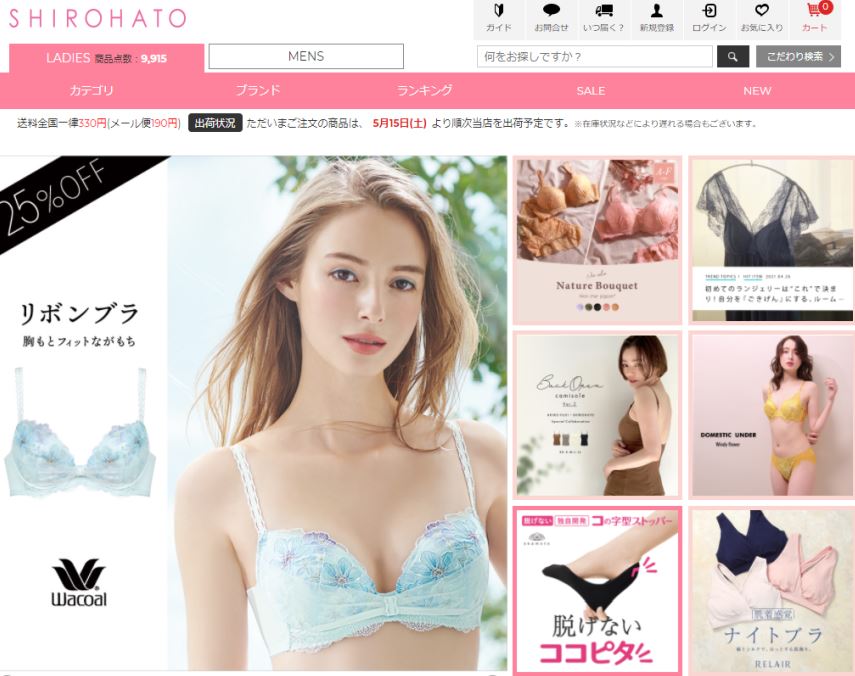Select the LADIES tab
The width and height of the screenshot is (855, 676).
106,58
